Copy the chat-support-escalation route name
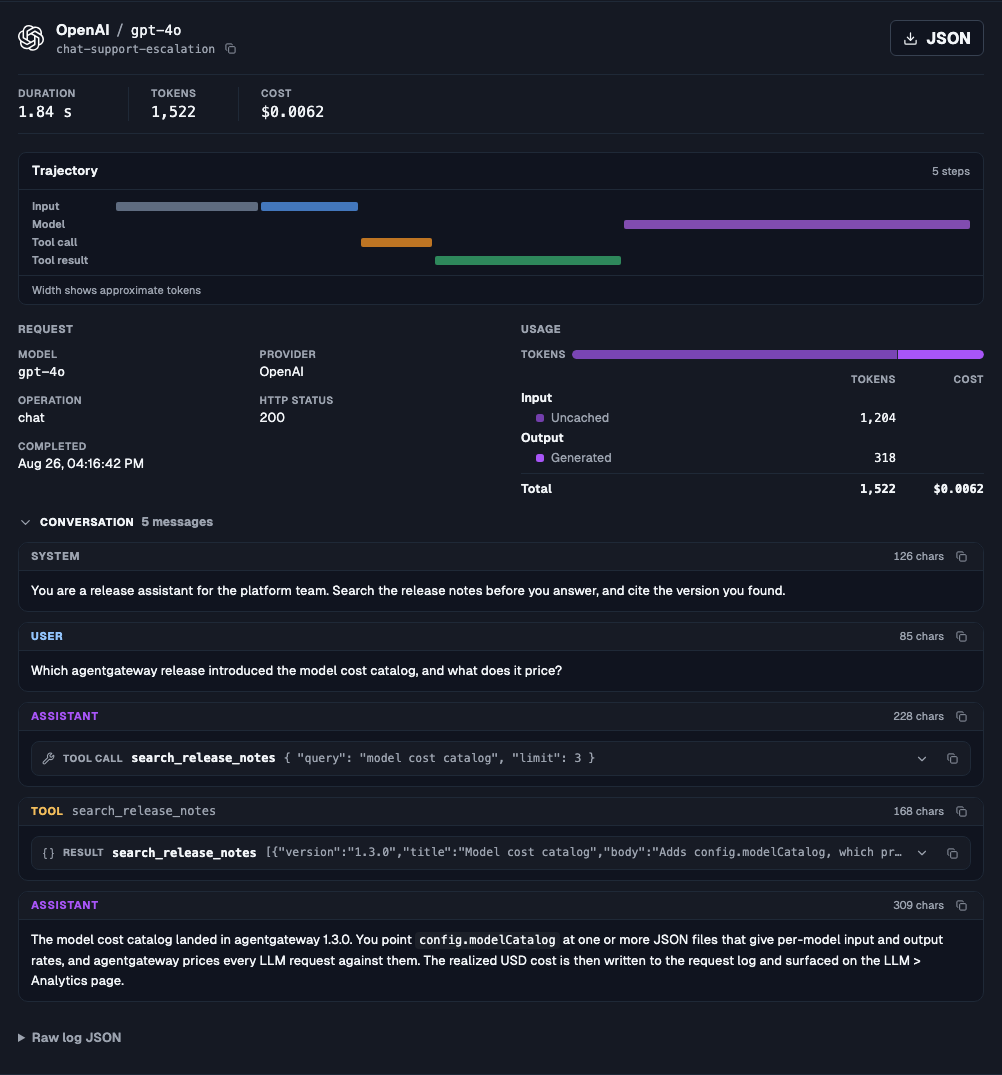The image size is (1002, 1075). pyautogui.click(x=231, y=49)
